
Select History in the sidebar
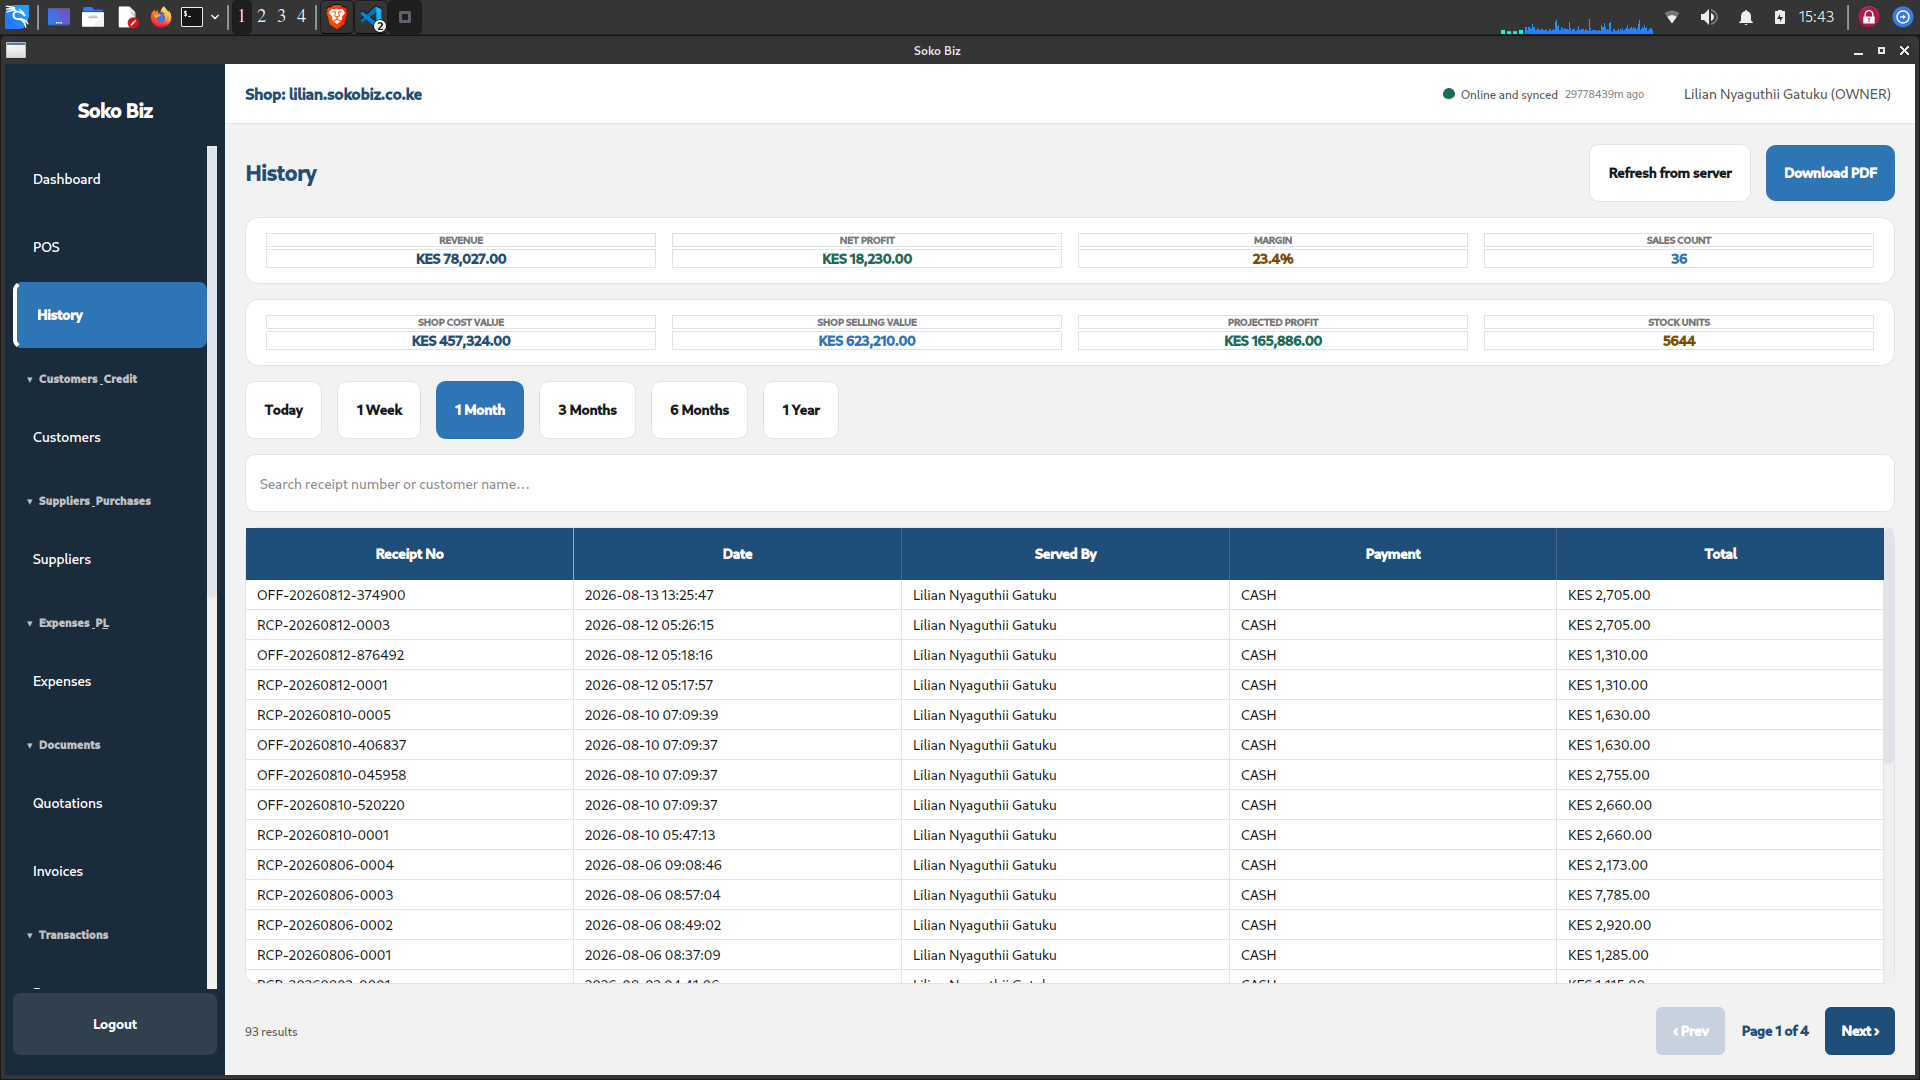110,315
